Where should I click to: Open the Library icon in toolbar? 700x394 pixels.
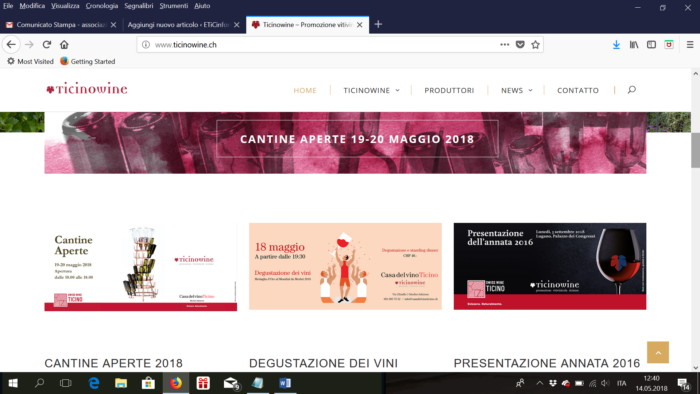[x=634, y=45]
